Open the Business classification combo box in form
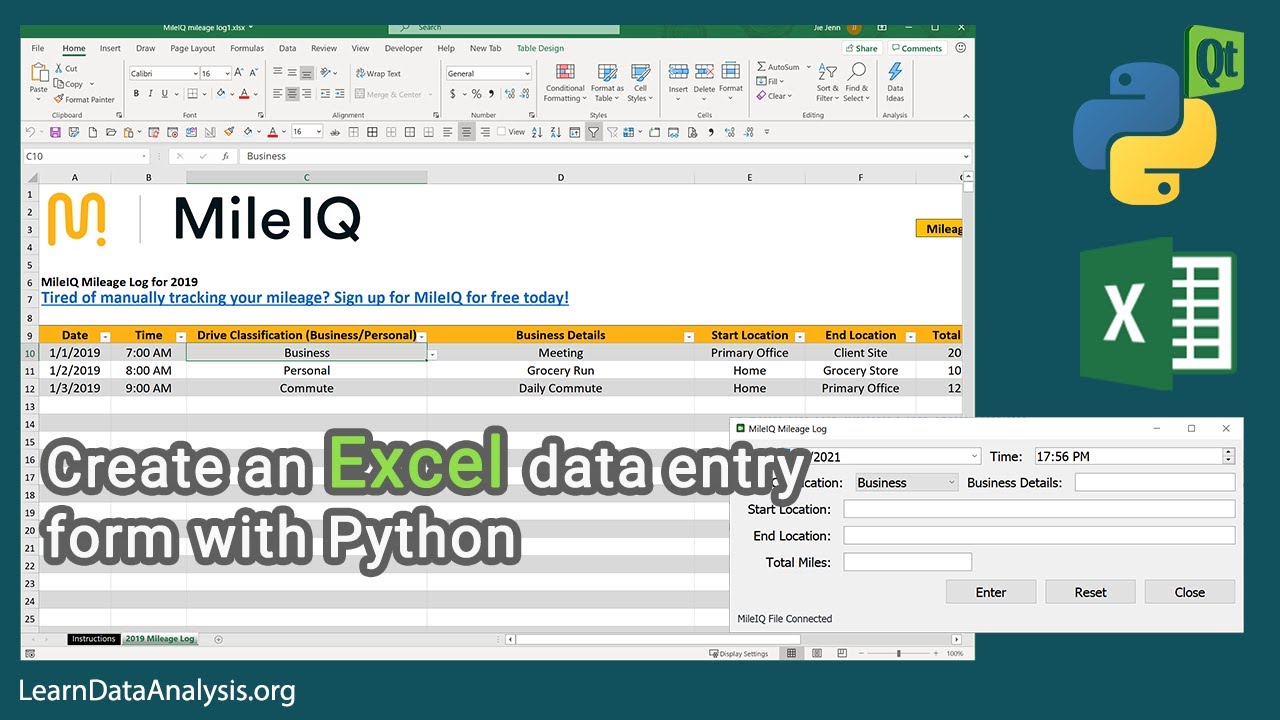Screen dimensions: 1280x720 [906, 482]
